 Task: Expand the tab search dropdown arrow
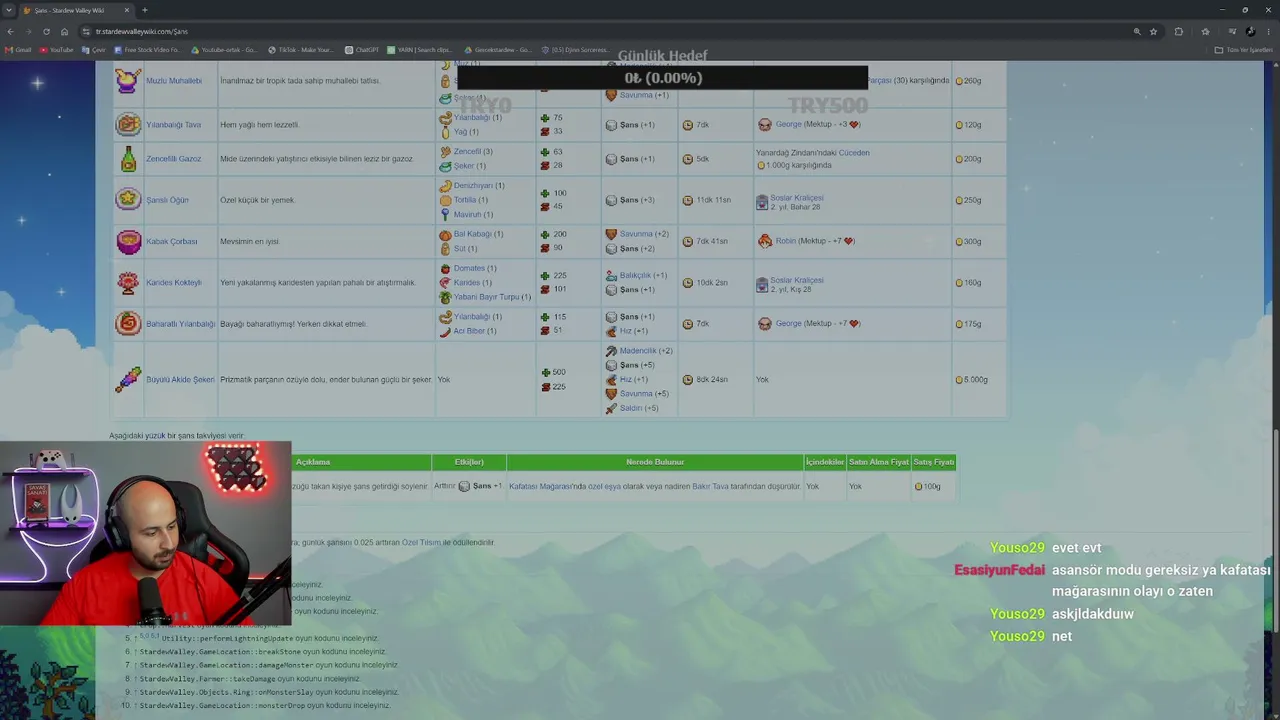pyautogui.click(x=9, y=10)
